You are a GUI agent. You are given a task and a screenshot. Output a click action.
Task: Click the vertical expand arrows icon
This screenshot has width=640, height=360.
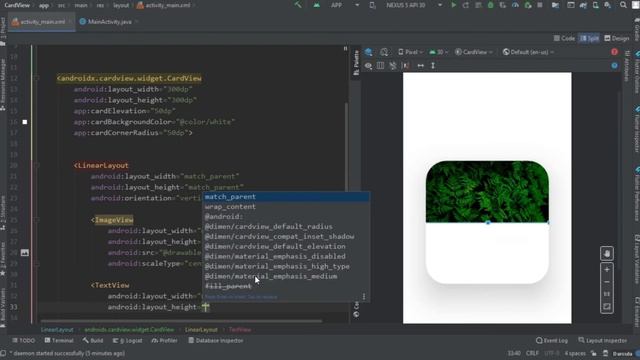tap(433, 66)
